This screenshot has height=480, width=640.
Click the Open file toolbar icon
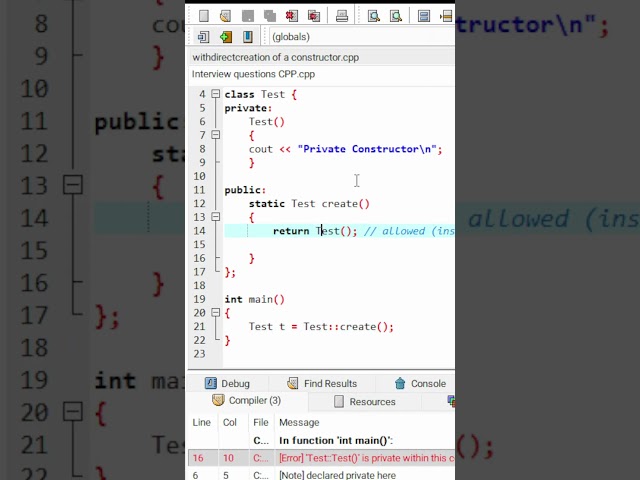[x=225, y=16]
